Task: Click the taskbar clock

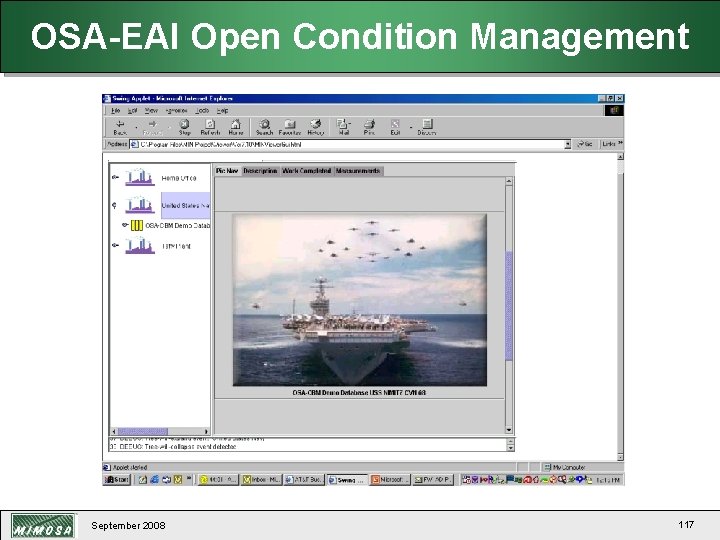Action: coord(608,480)
